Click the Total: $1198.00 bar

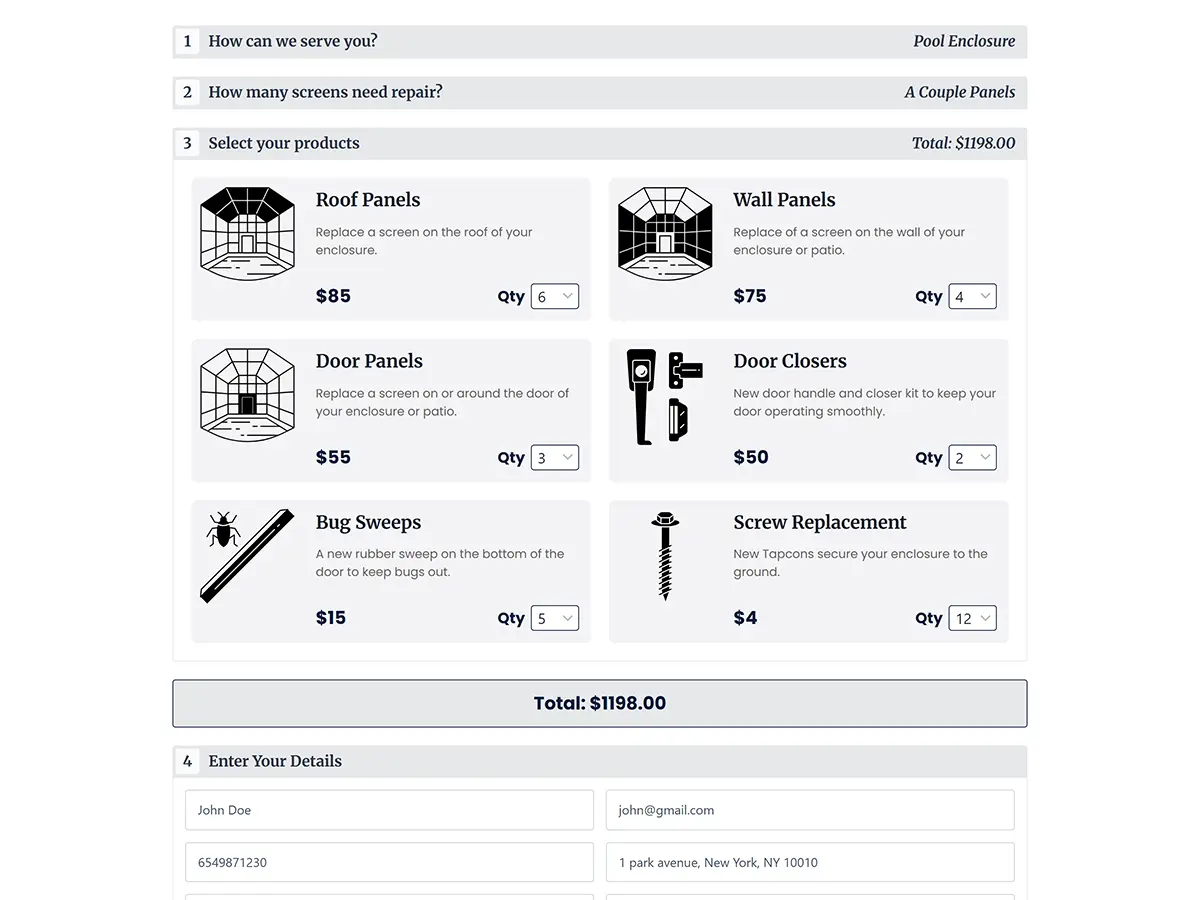pos(599,704)
